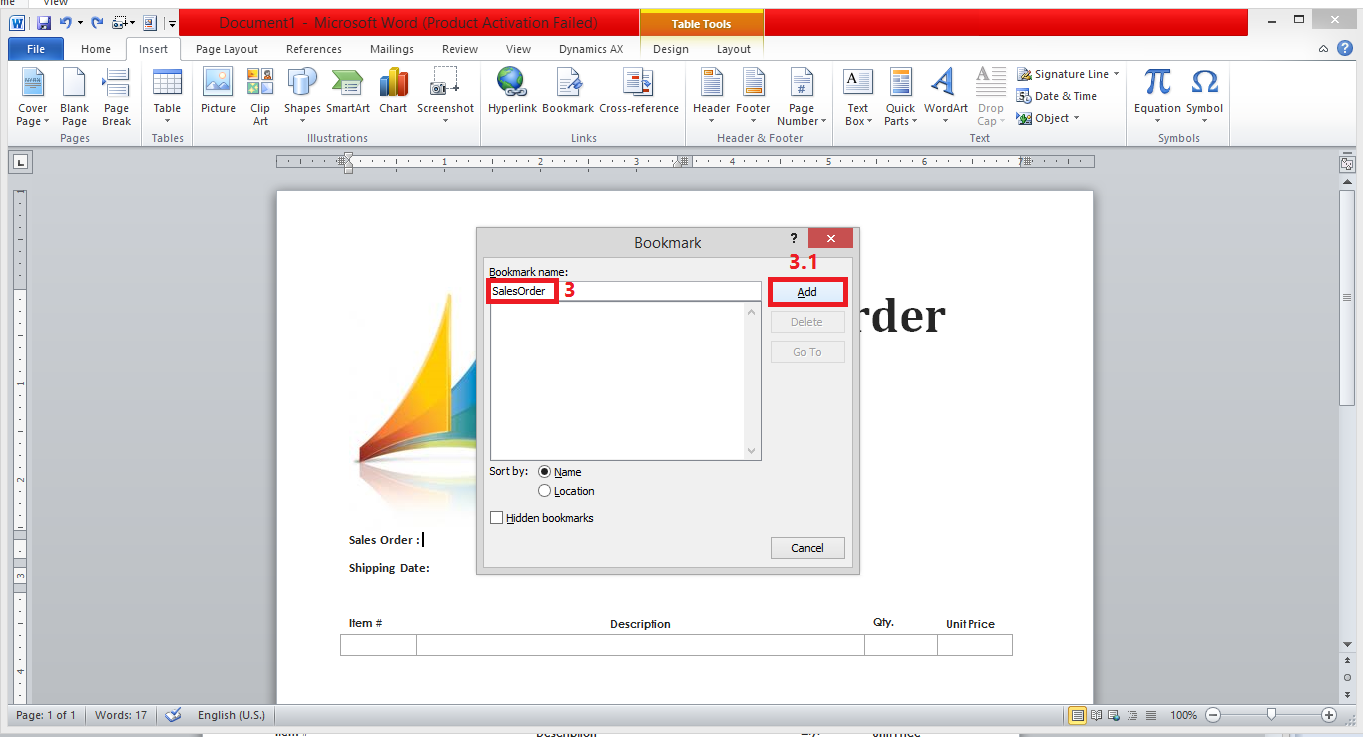Switch to the Page Layout tab
The width and height of the screenshot is (1363, 737).
(227, 49)
